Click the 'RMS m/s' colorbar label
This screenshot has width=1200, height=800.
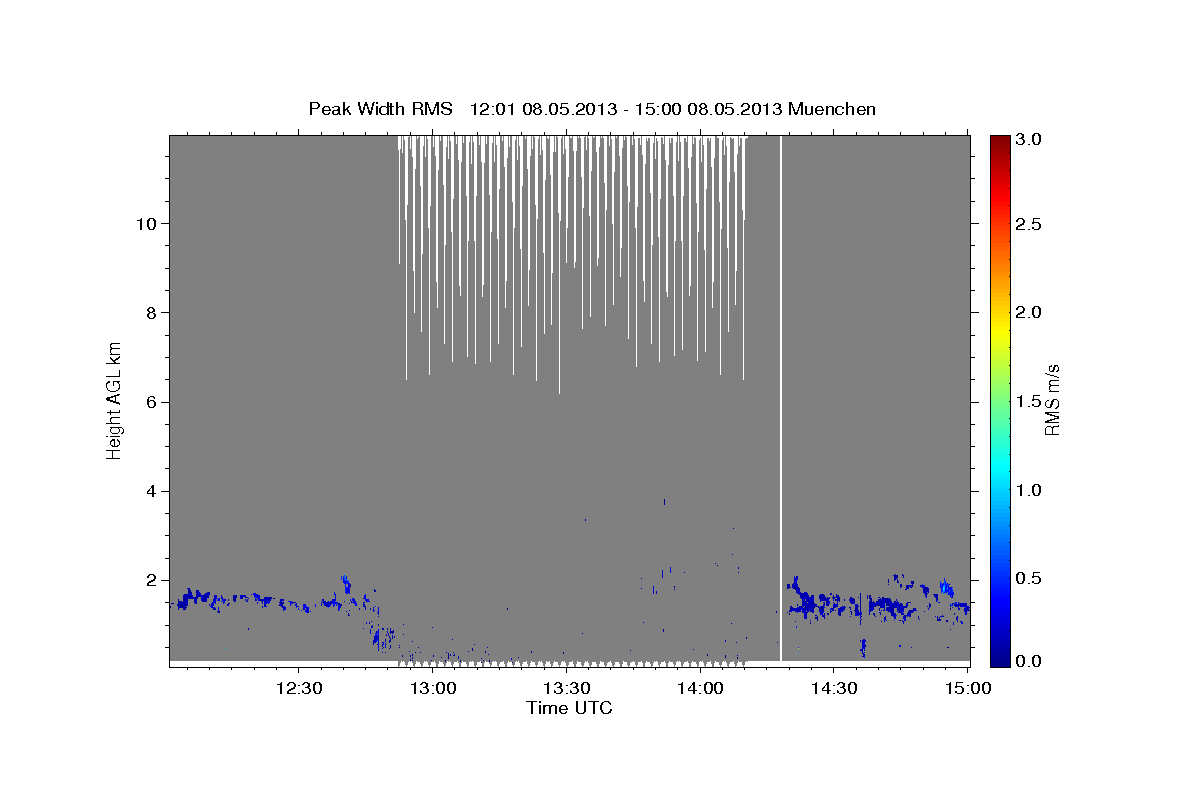click(1052, 400)
